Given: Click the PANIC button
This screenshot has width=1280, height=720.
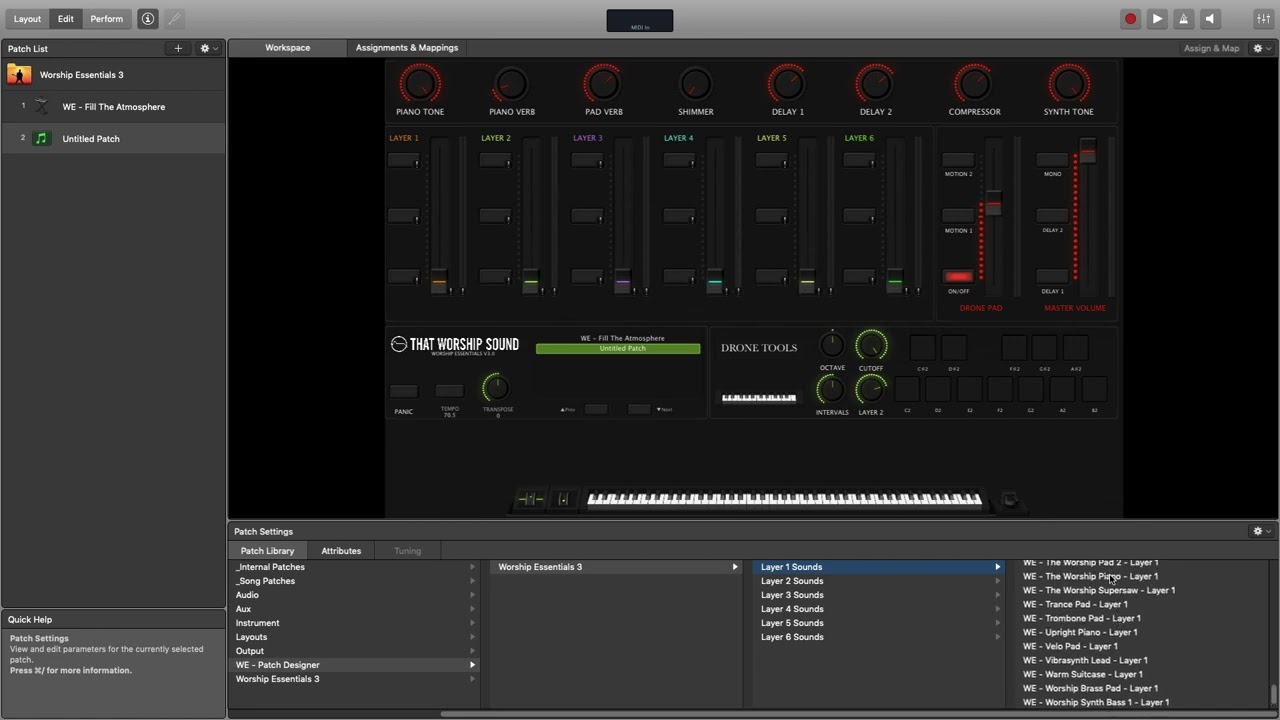Looking at the screenshot, I should (x=404, y=391).
